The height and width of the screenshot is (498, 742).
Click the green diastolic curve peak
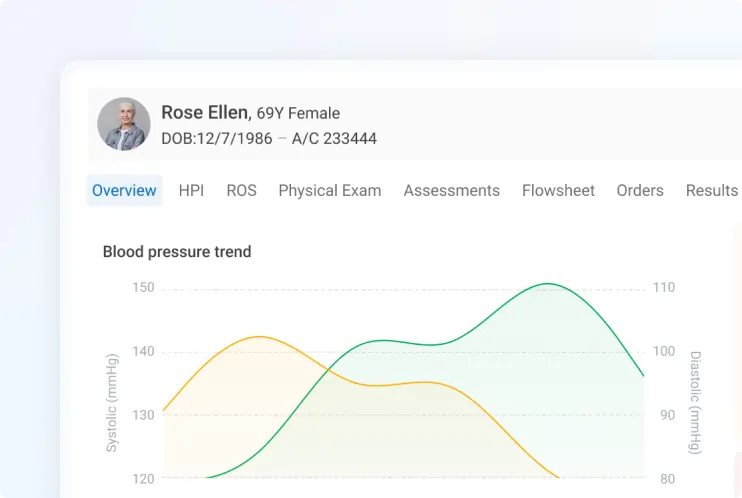coord(548,284)
